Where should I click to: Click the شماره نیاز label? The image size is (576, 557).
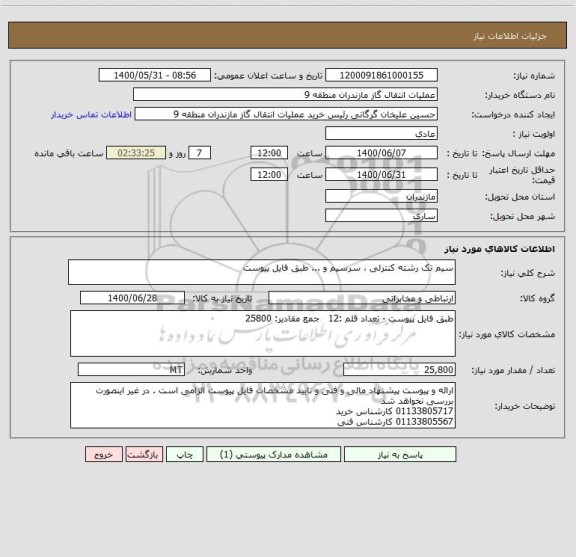click(534, 76)
